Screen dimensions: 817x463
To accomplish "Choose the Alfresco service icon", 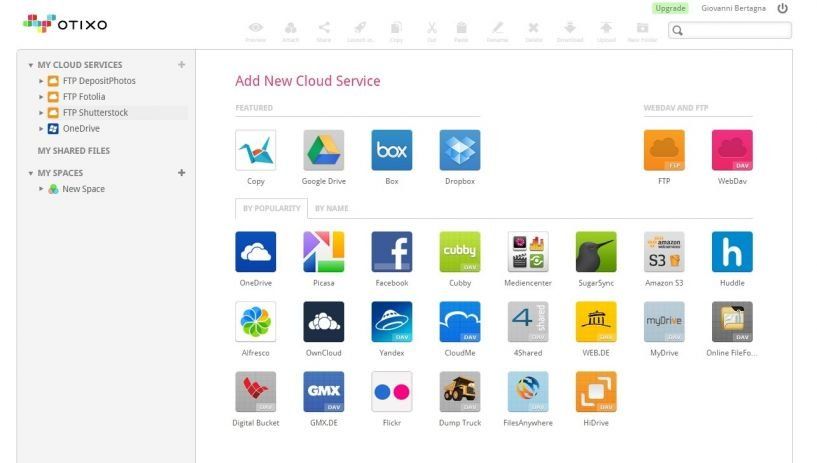I will point(255,321).
